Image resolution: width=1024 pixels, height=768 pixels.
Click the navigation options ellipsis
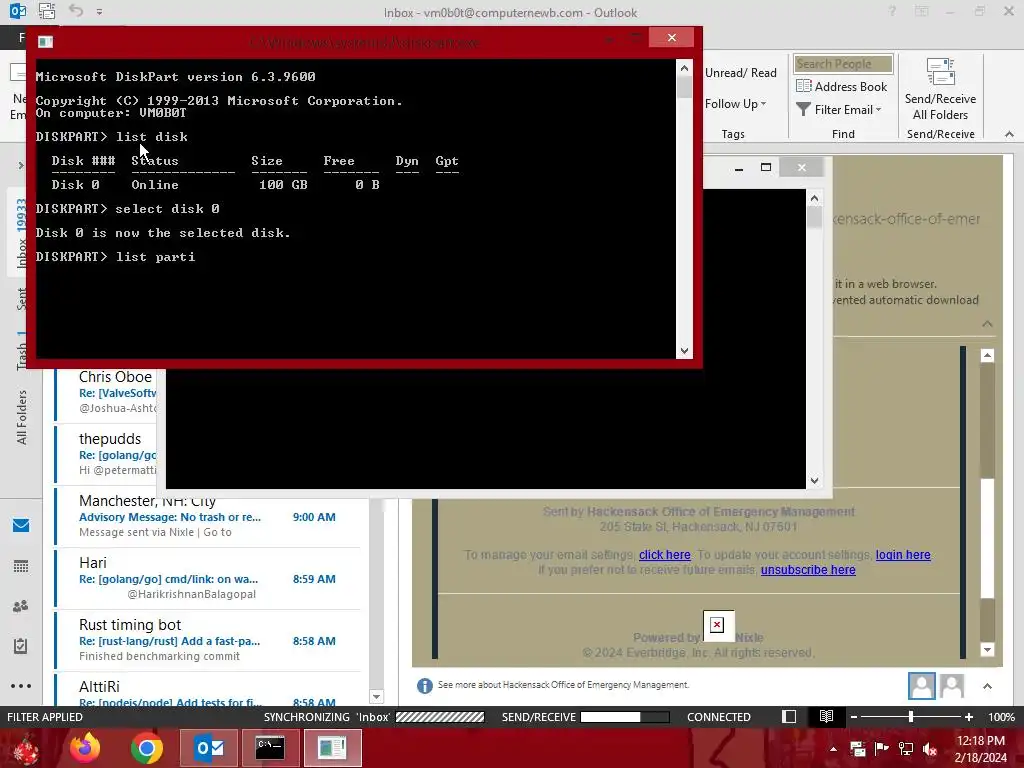point(21,686)
